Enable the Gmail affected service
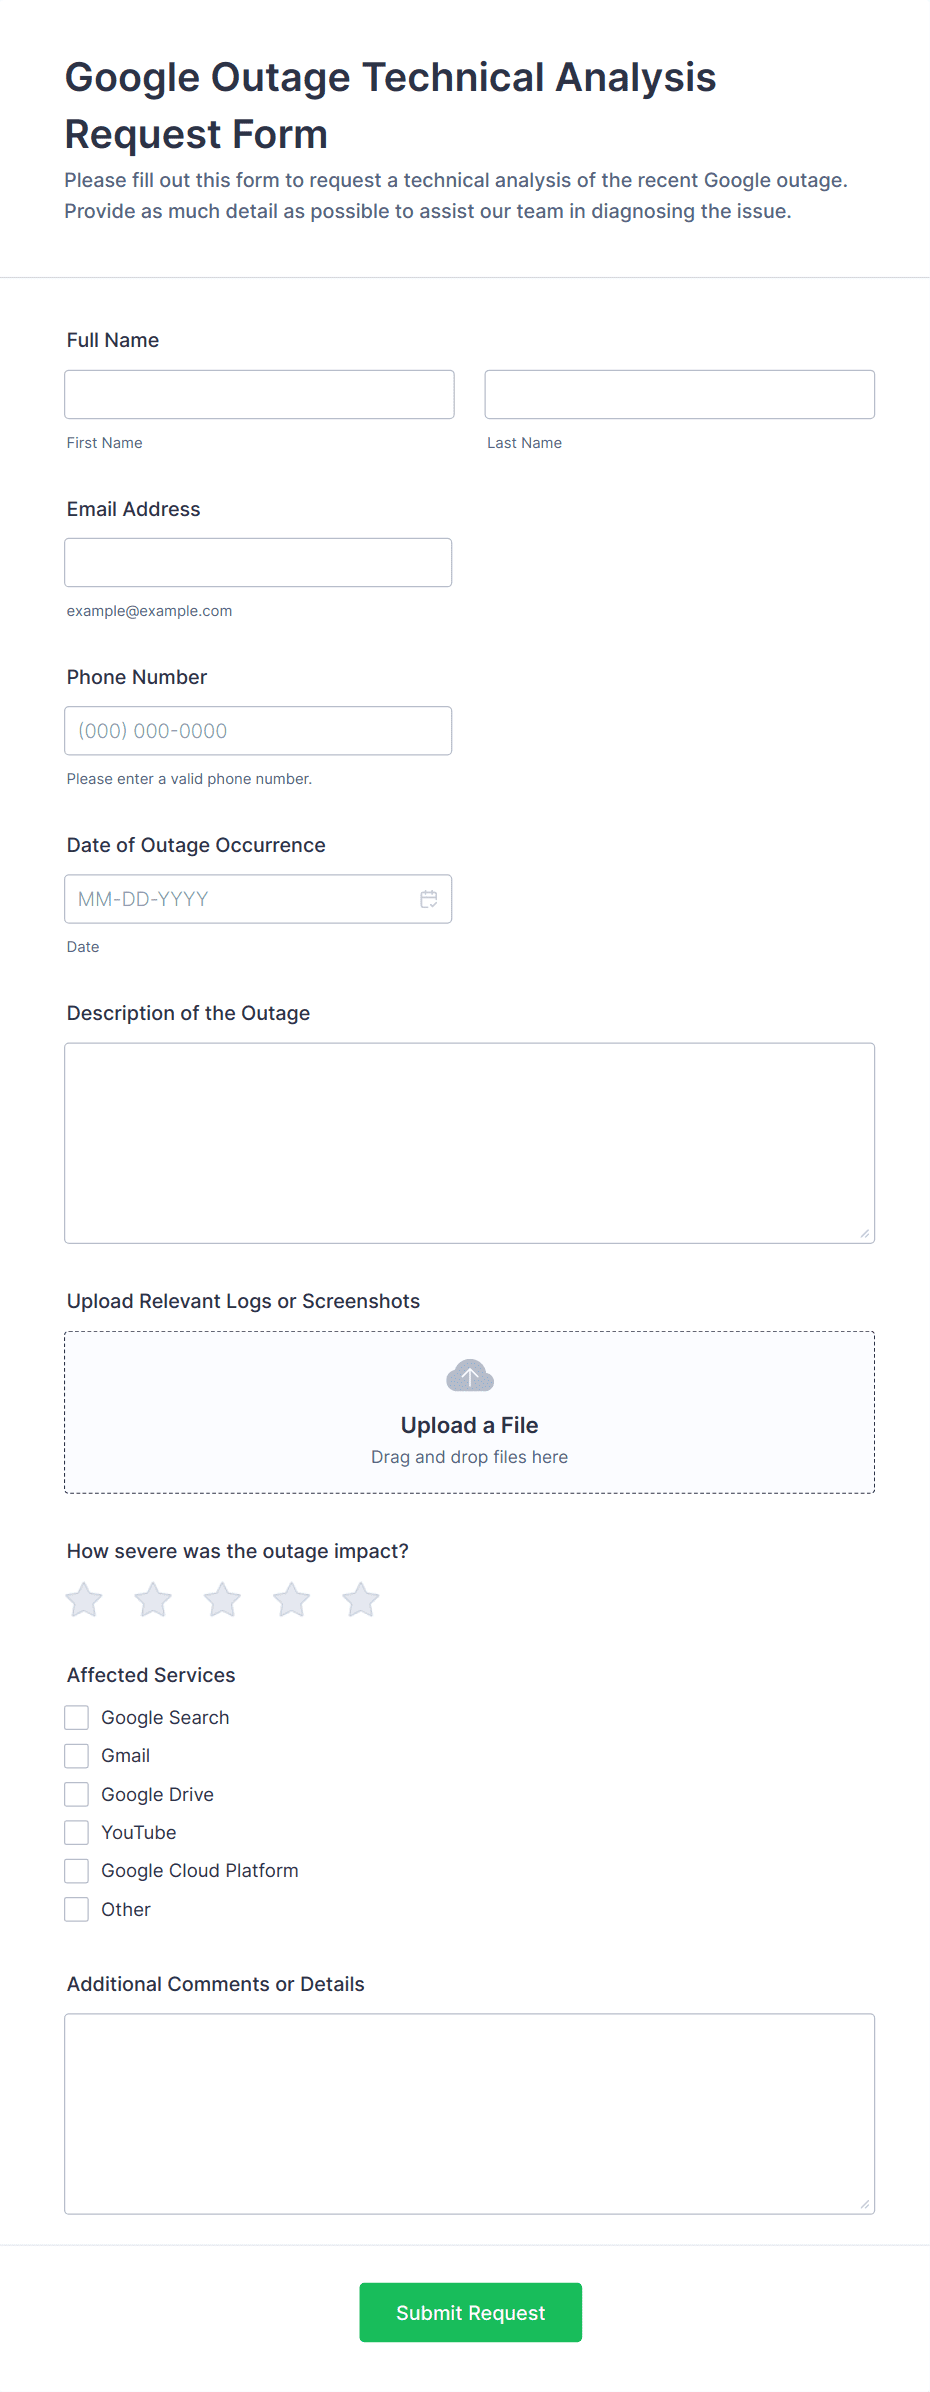This screenshot has height=2392, width=930. pyautogui.click(x=76, y=1755)
